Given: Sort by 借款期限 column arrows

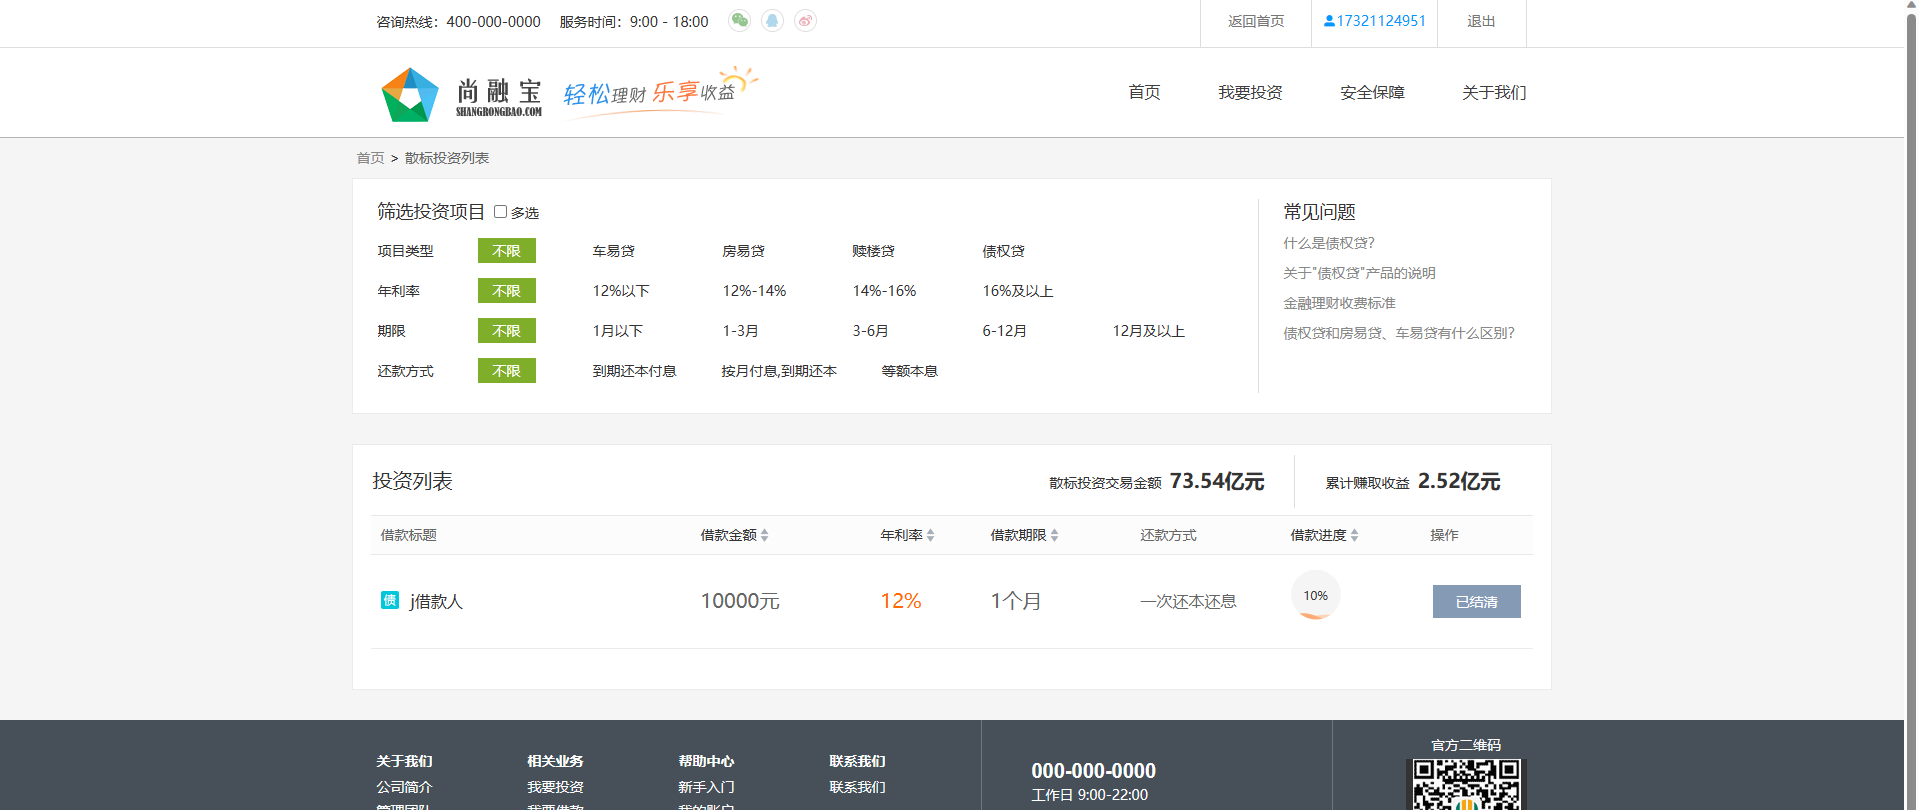Looking at the screenshot, I should tap(1054, 535).
